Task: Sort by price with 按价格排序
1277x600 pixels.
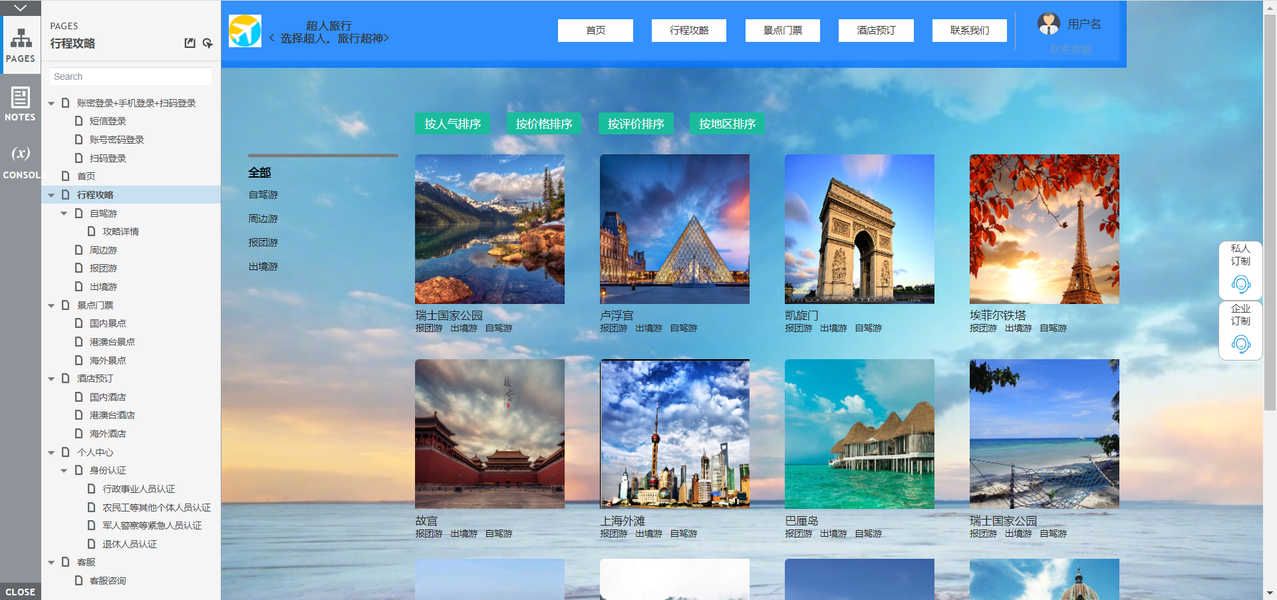Action: [545, 124]
